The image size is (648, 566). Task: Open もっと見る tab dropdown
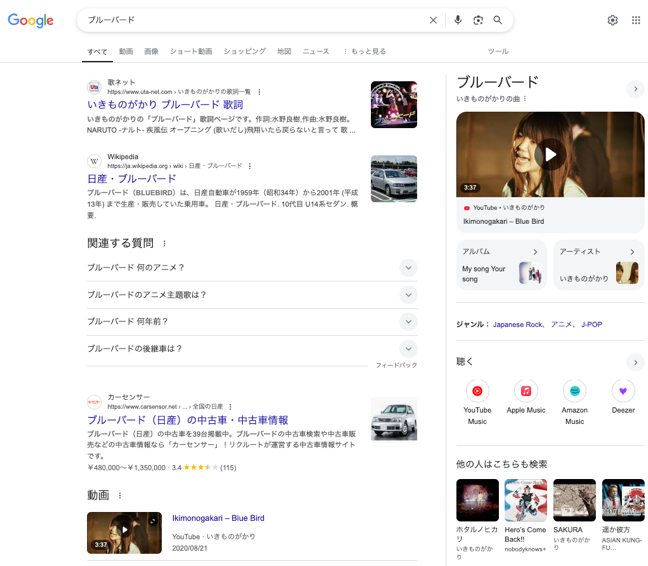[x=364, y=52]
